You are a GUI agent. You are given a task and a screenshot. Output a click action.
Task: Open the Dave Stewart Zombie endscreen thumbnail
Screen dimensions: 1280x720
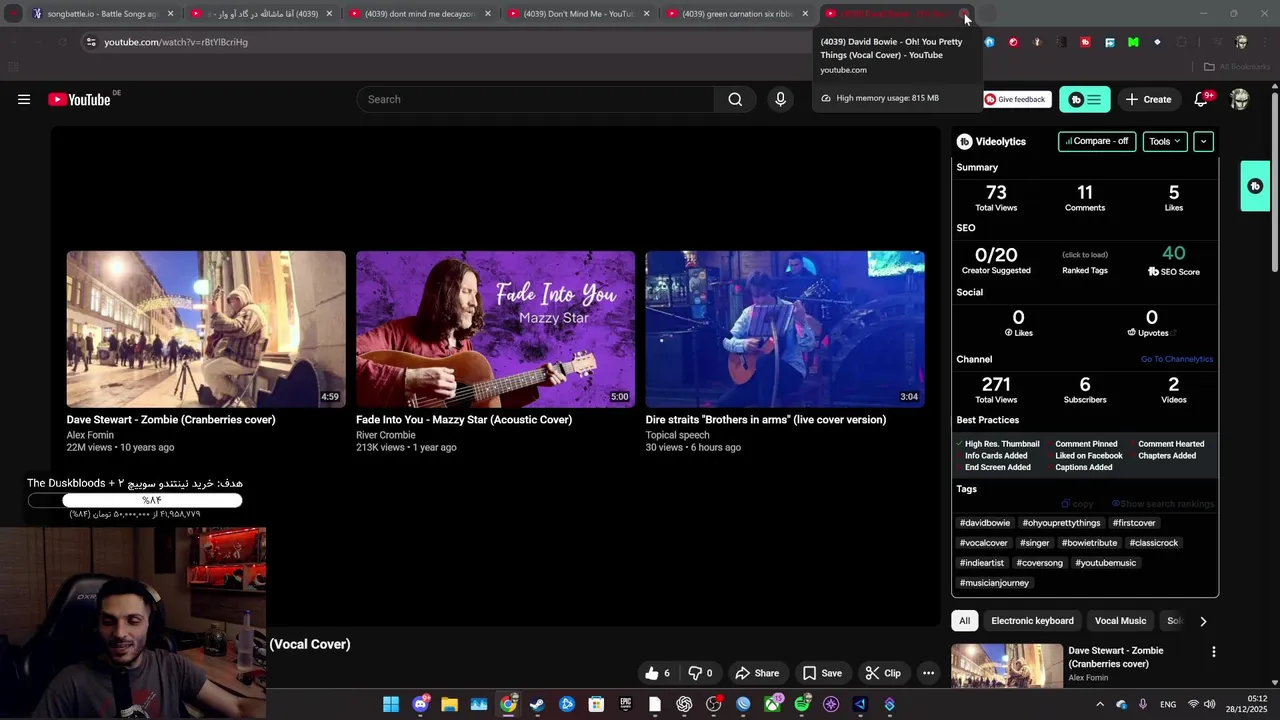tap(206, 329)
